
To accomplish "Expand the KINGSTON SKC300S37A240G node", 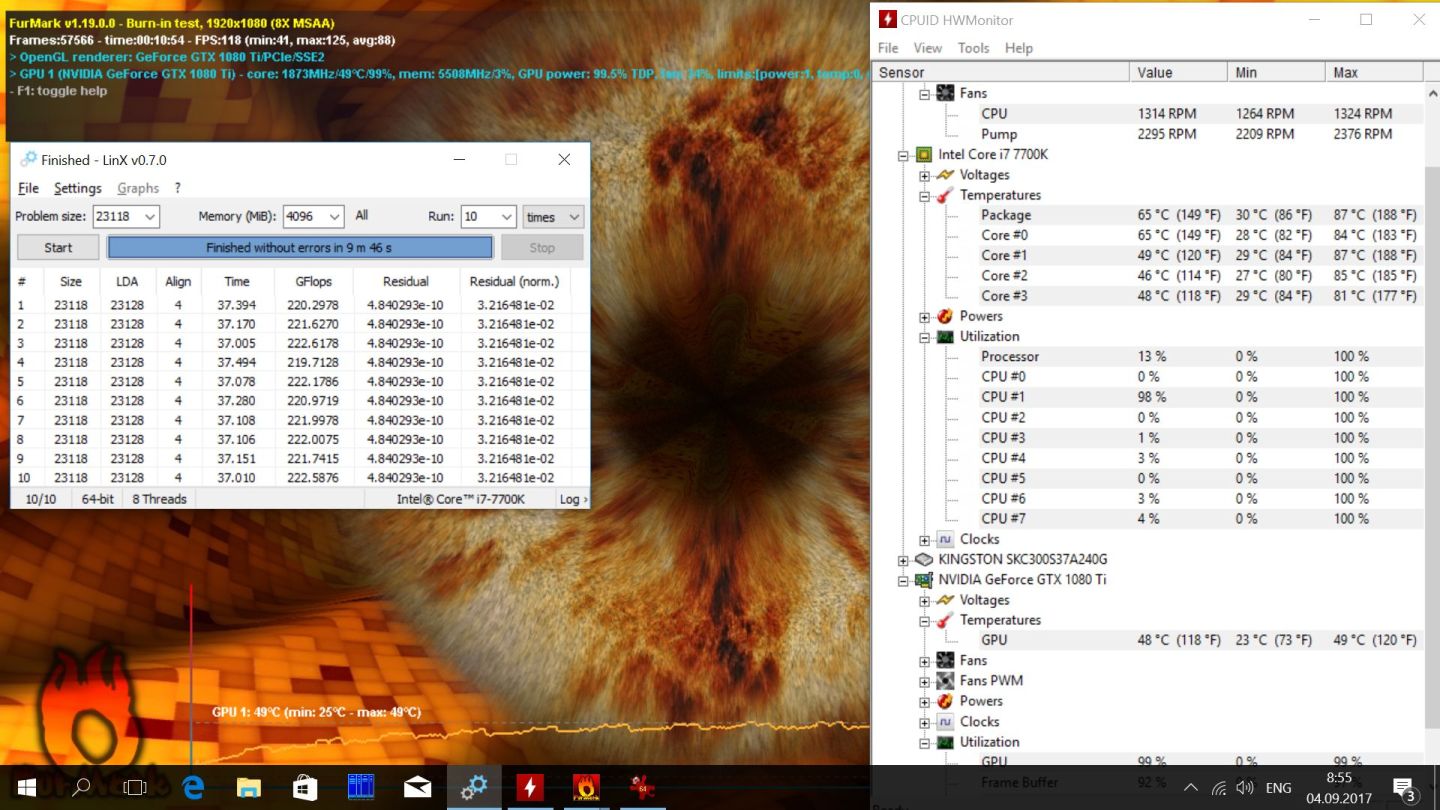I will [x=903, y=560].
